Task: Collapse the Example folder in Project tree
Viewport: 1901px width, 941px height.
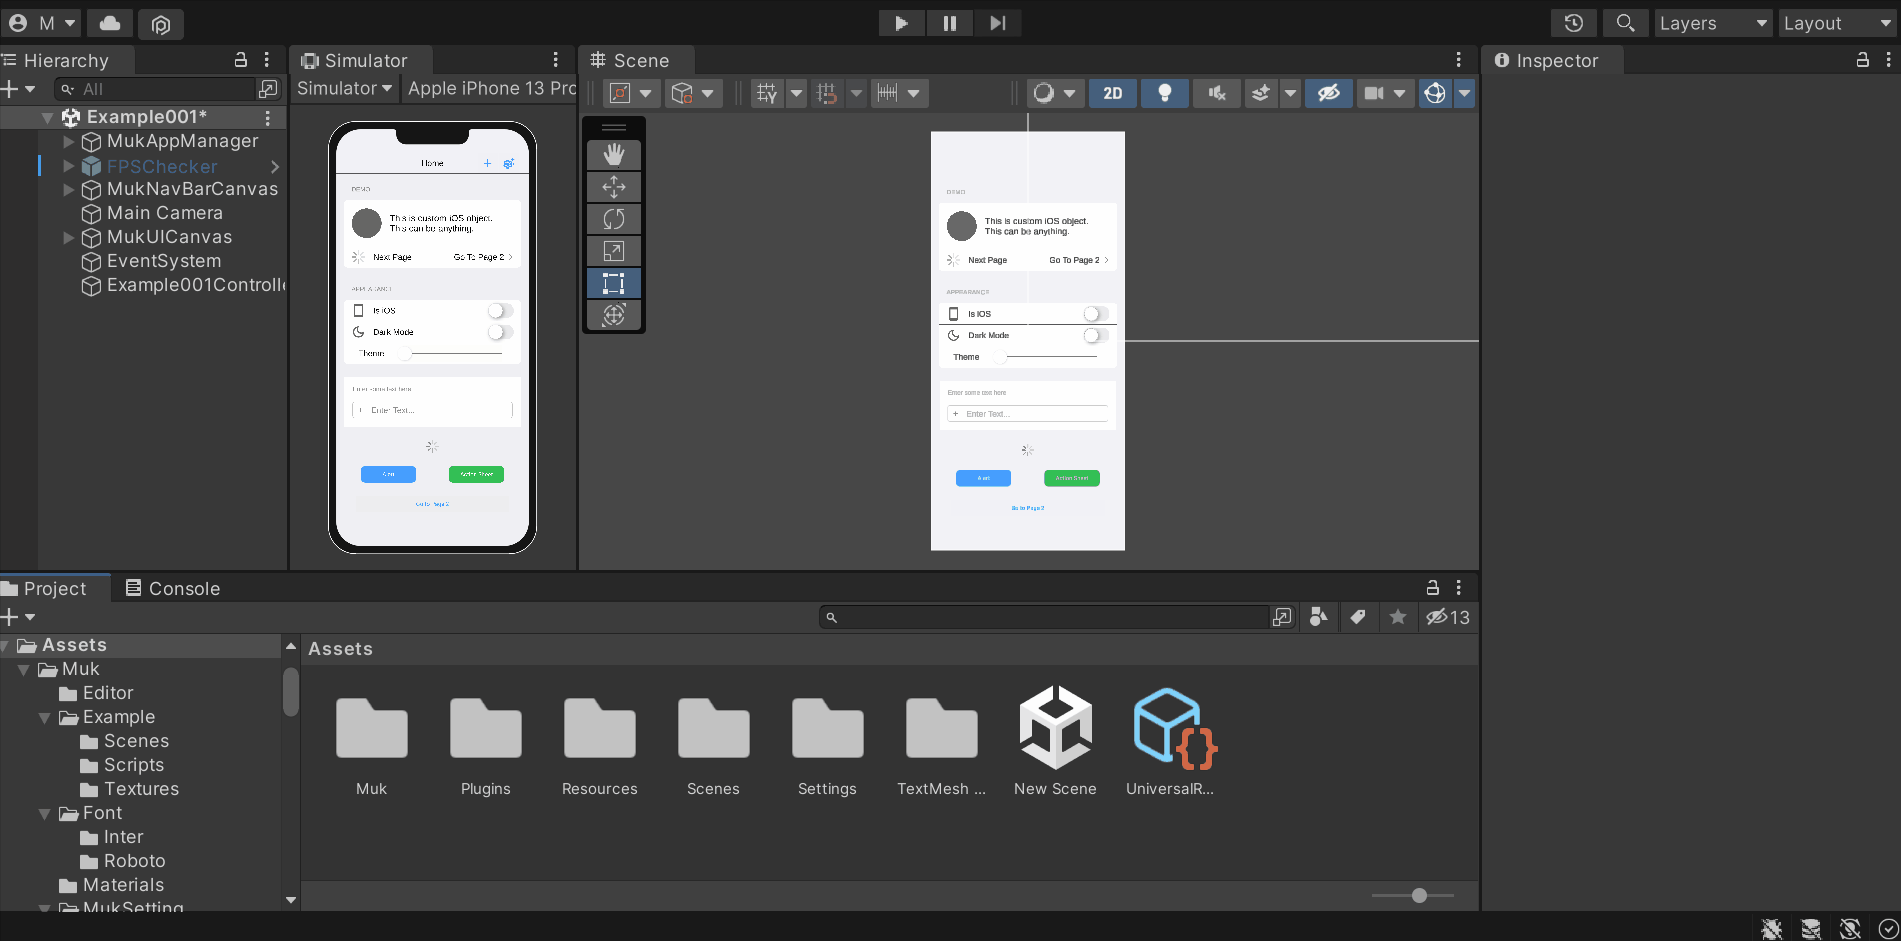Action: (44, 717)
